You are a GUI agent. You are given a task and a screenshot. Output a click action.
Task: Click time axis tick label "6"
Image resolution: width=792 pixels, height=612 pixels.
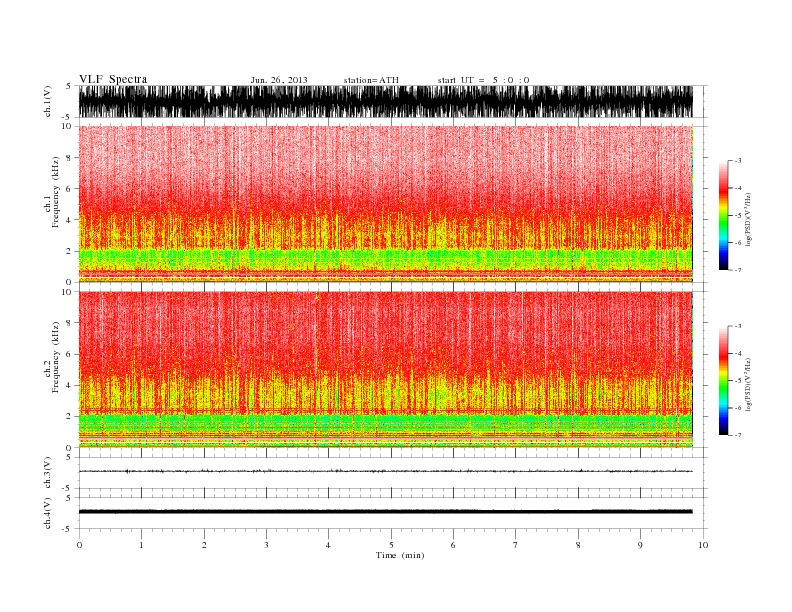(453, 545)
